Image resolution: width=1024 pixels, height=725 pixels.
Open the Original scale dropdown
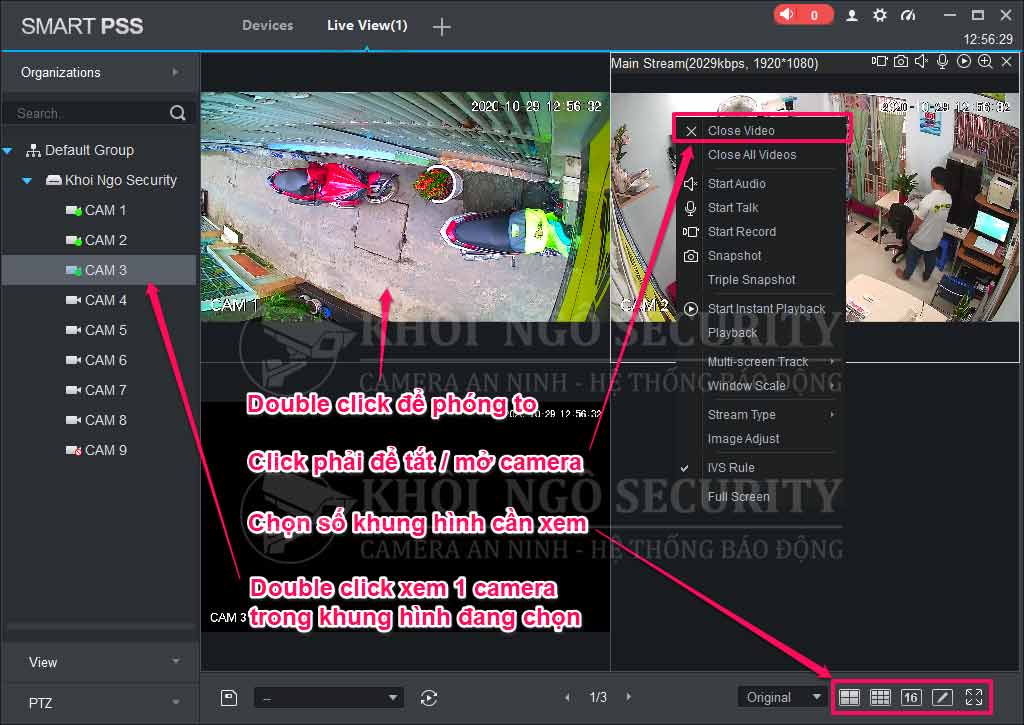[781, 697]
